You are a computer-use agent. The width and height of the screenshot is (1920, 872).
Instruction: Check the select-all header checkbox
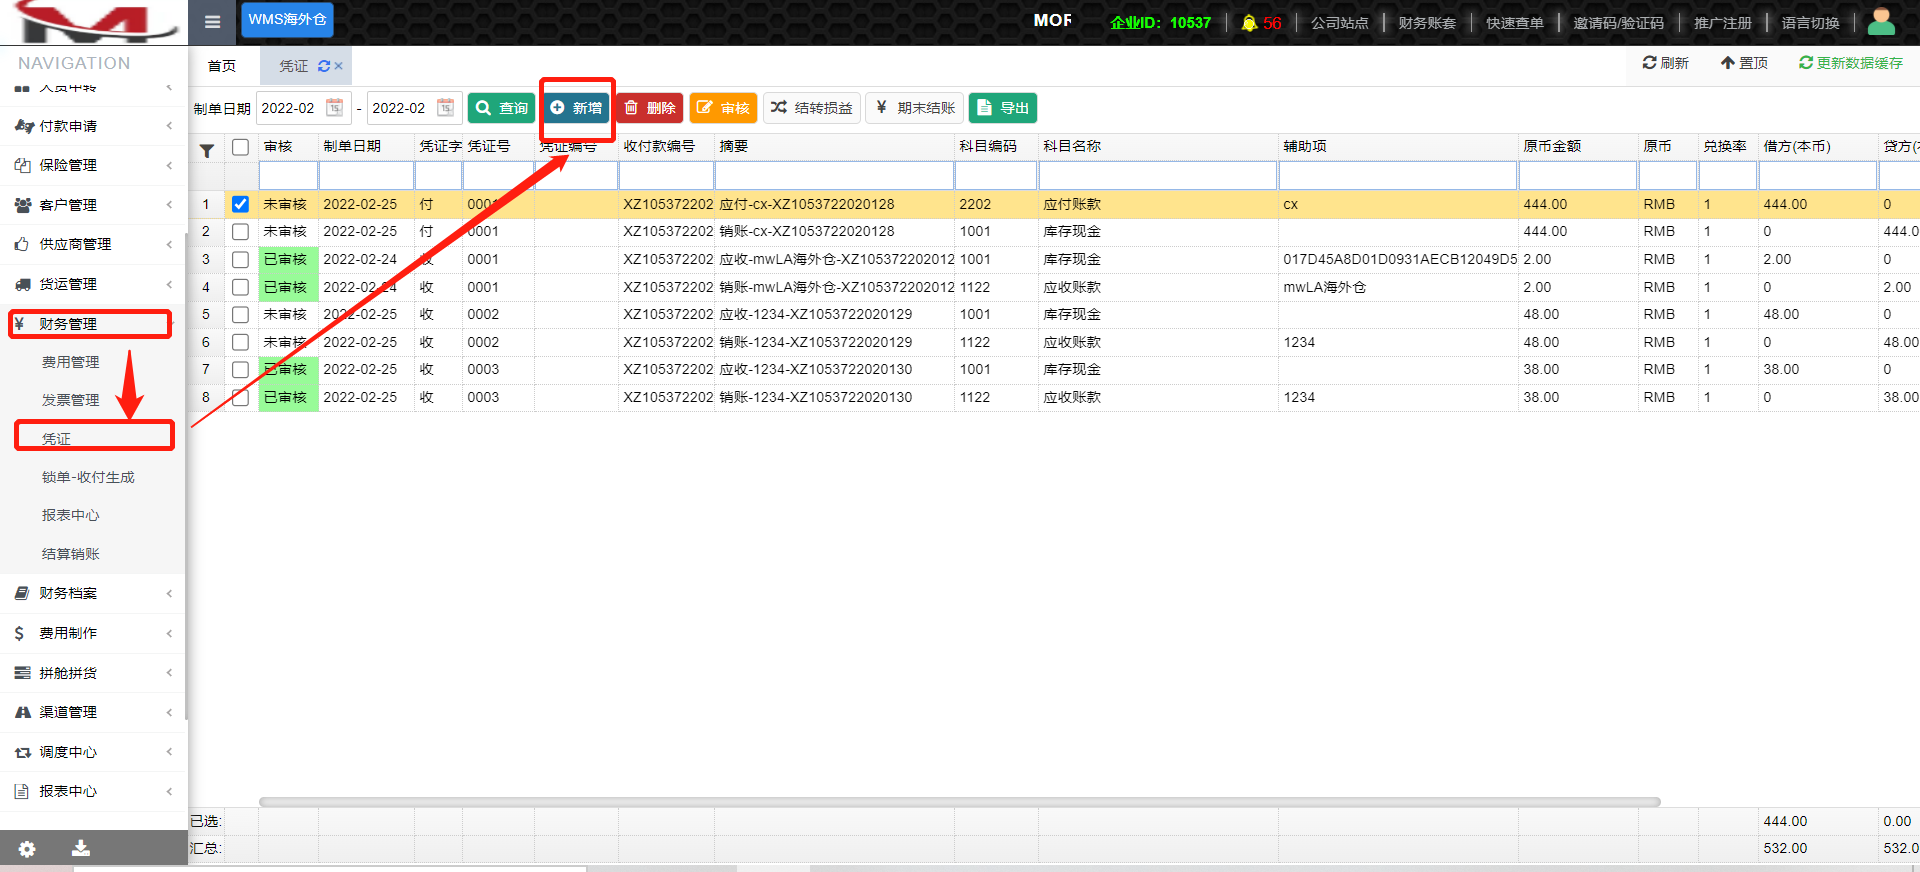pyautogui.click(x=240, y=147)
